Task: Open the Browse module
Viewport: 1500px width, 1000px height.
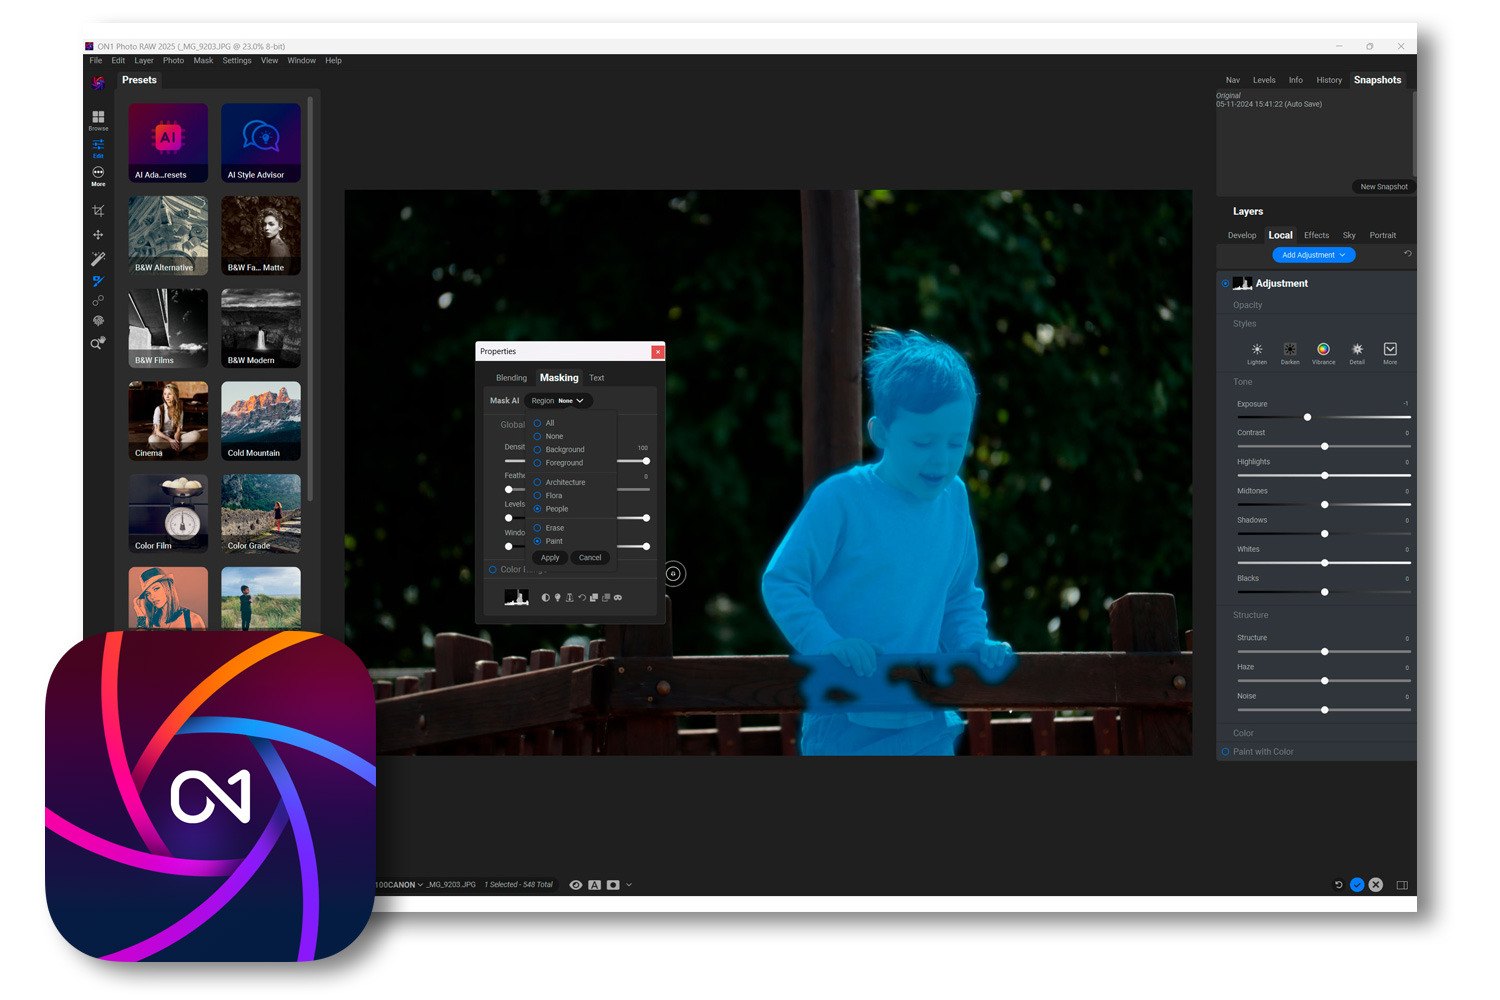Action: point(98,120)
